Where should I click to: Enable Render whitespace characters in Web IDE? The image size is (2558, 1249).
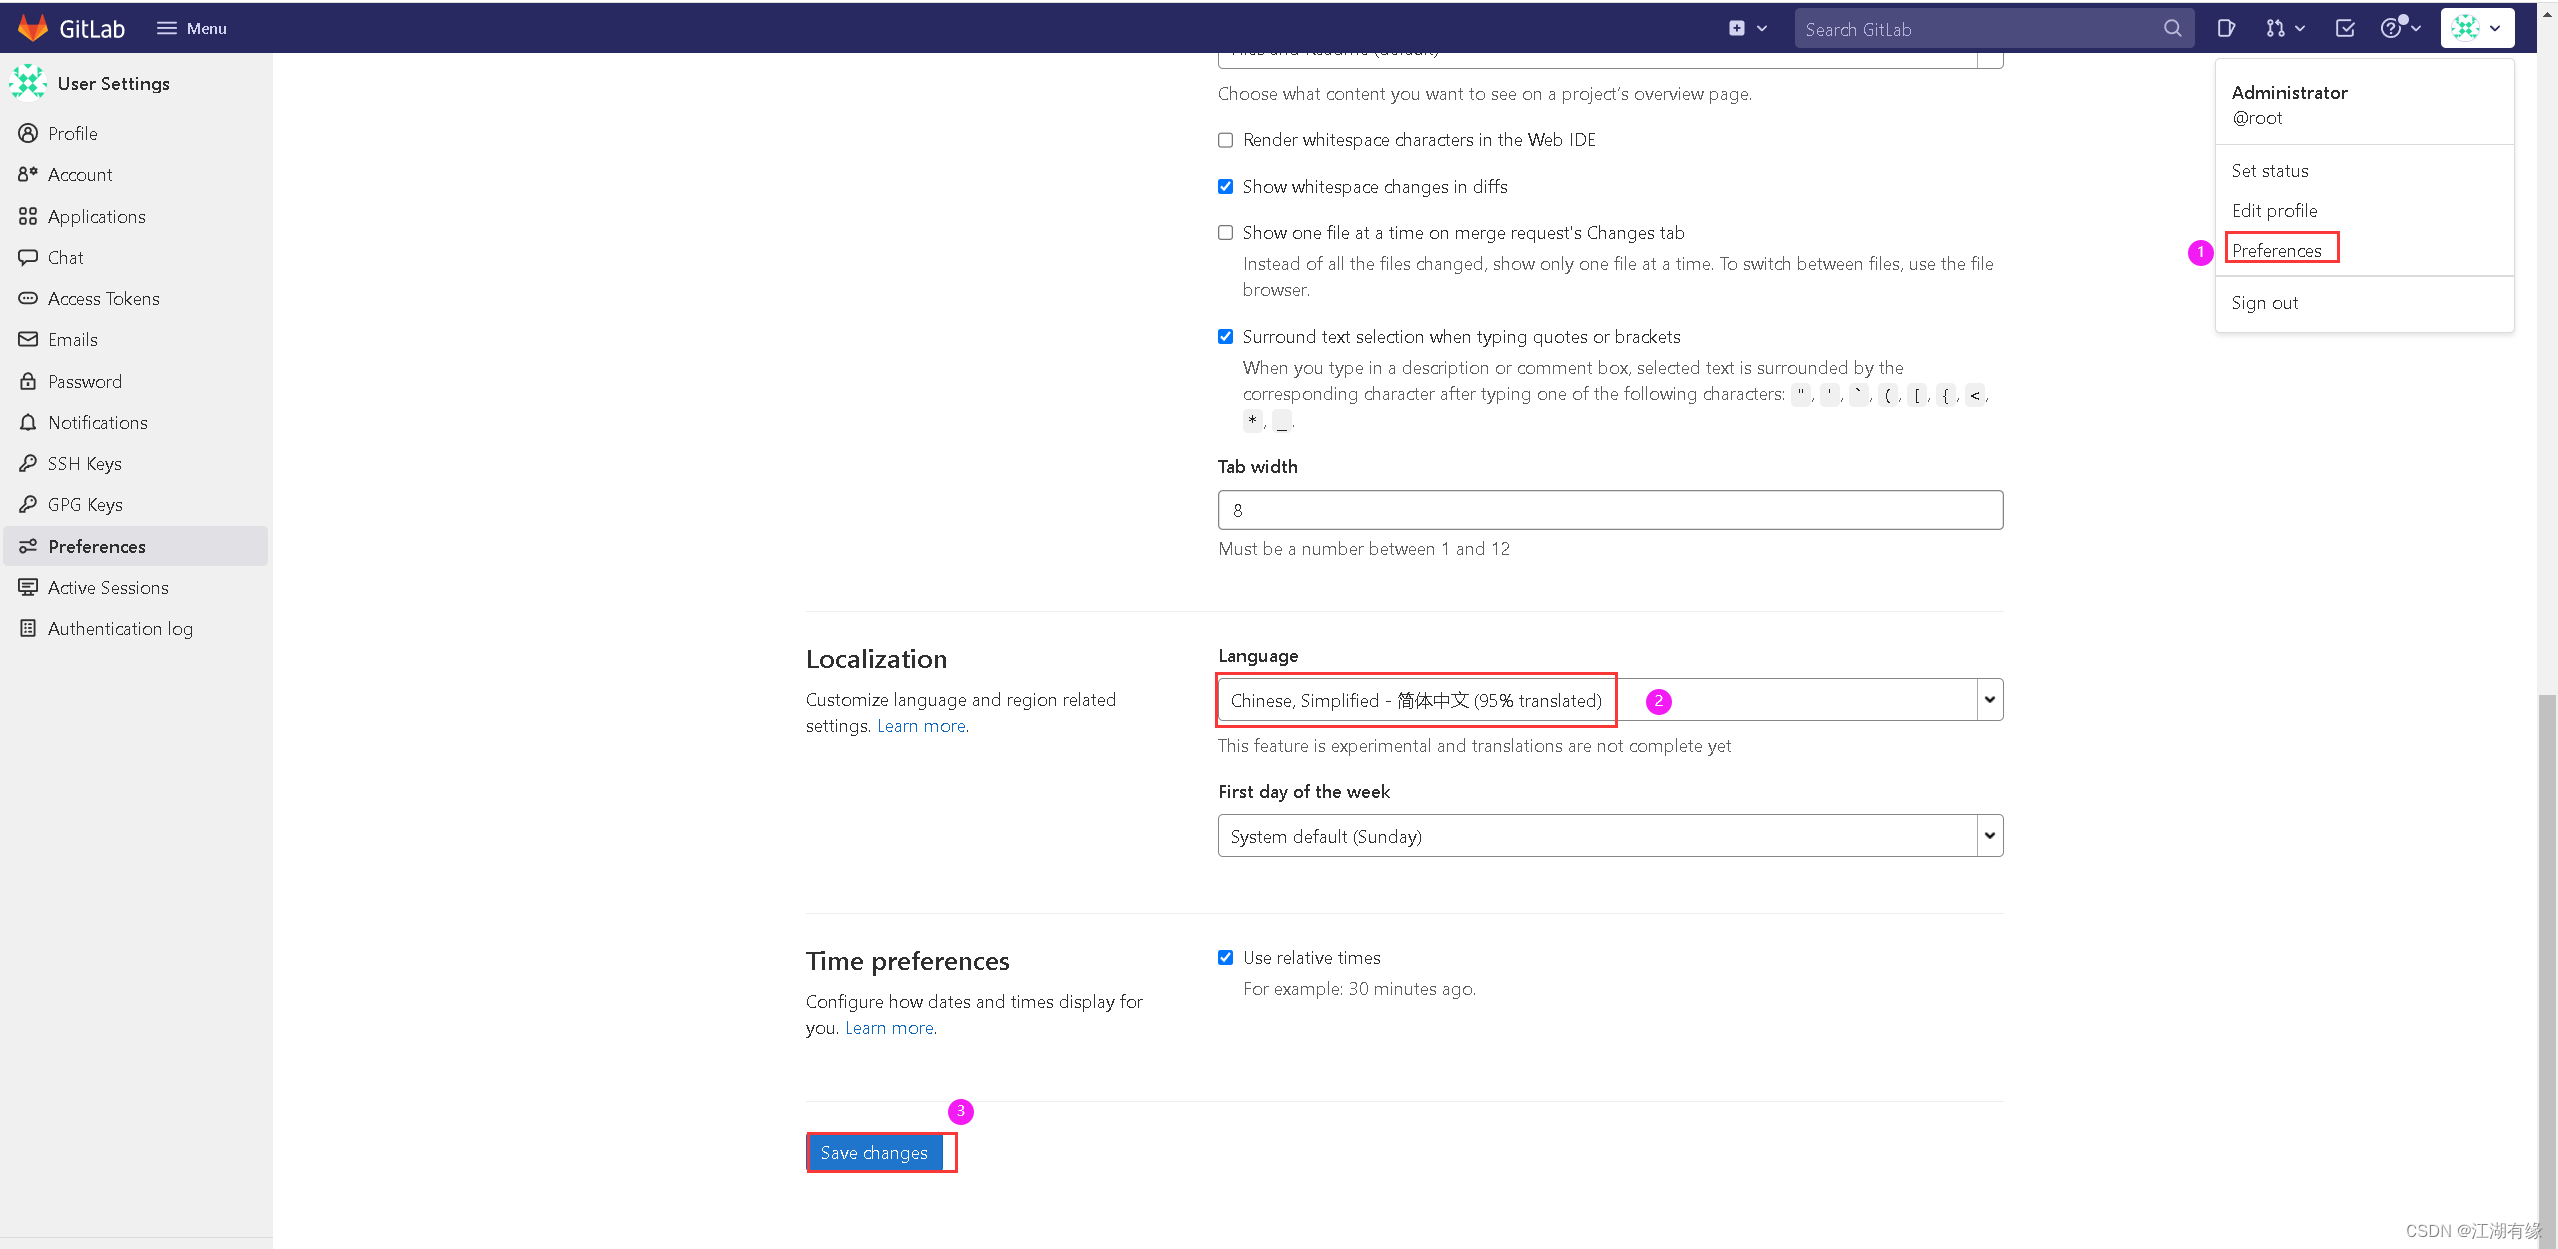(1225, 140)
